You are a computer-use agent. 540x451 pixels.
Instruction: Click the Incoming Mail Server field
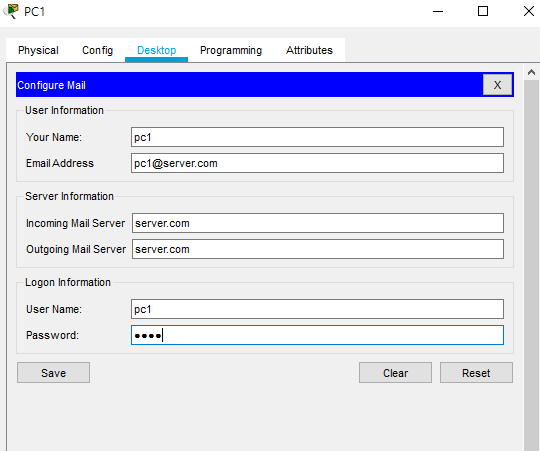click(x=318, y=223)
